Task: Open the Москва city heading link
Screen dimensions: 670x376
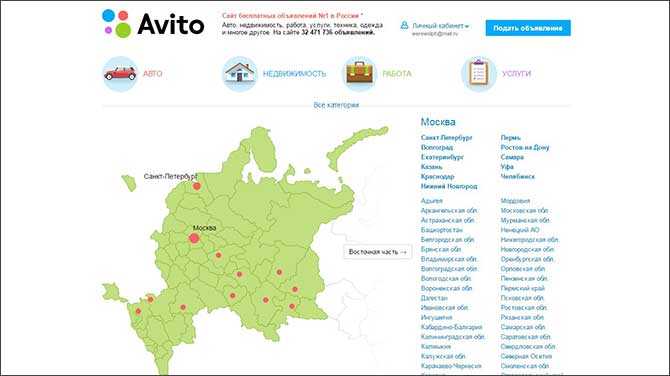Action: (x=438, y=122)
